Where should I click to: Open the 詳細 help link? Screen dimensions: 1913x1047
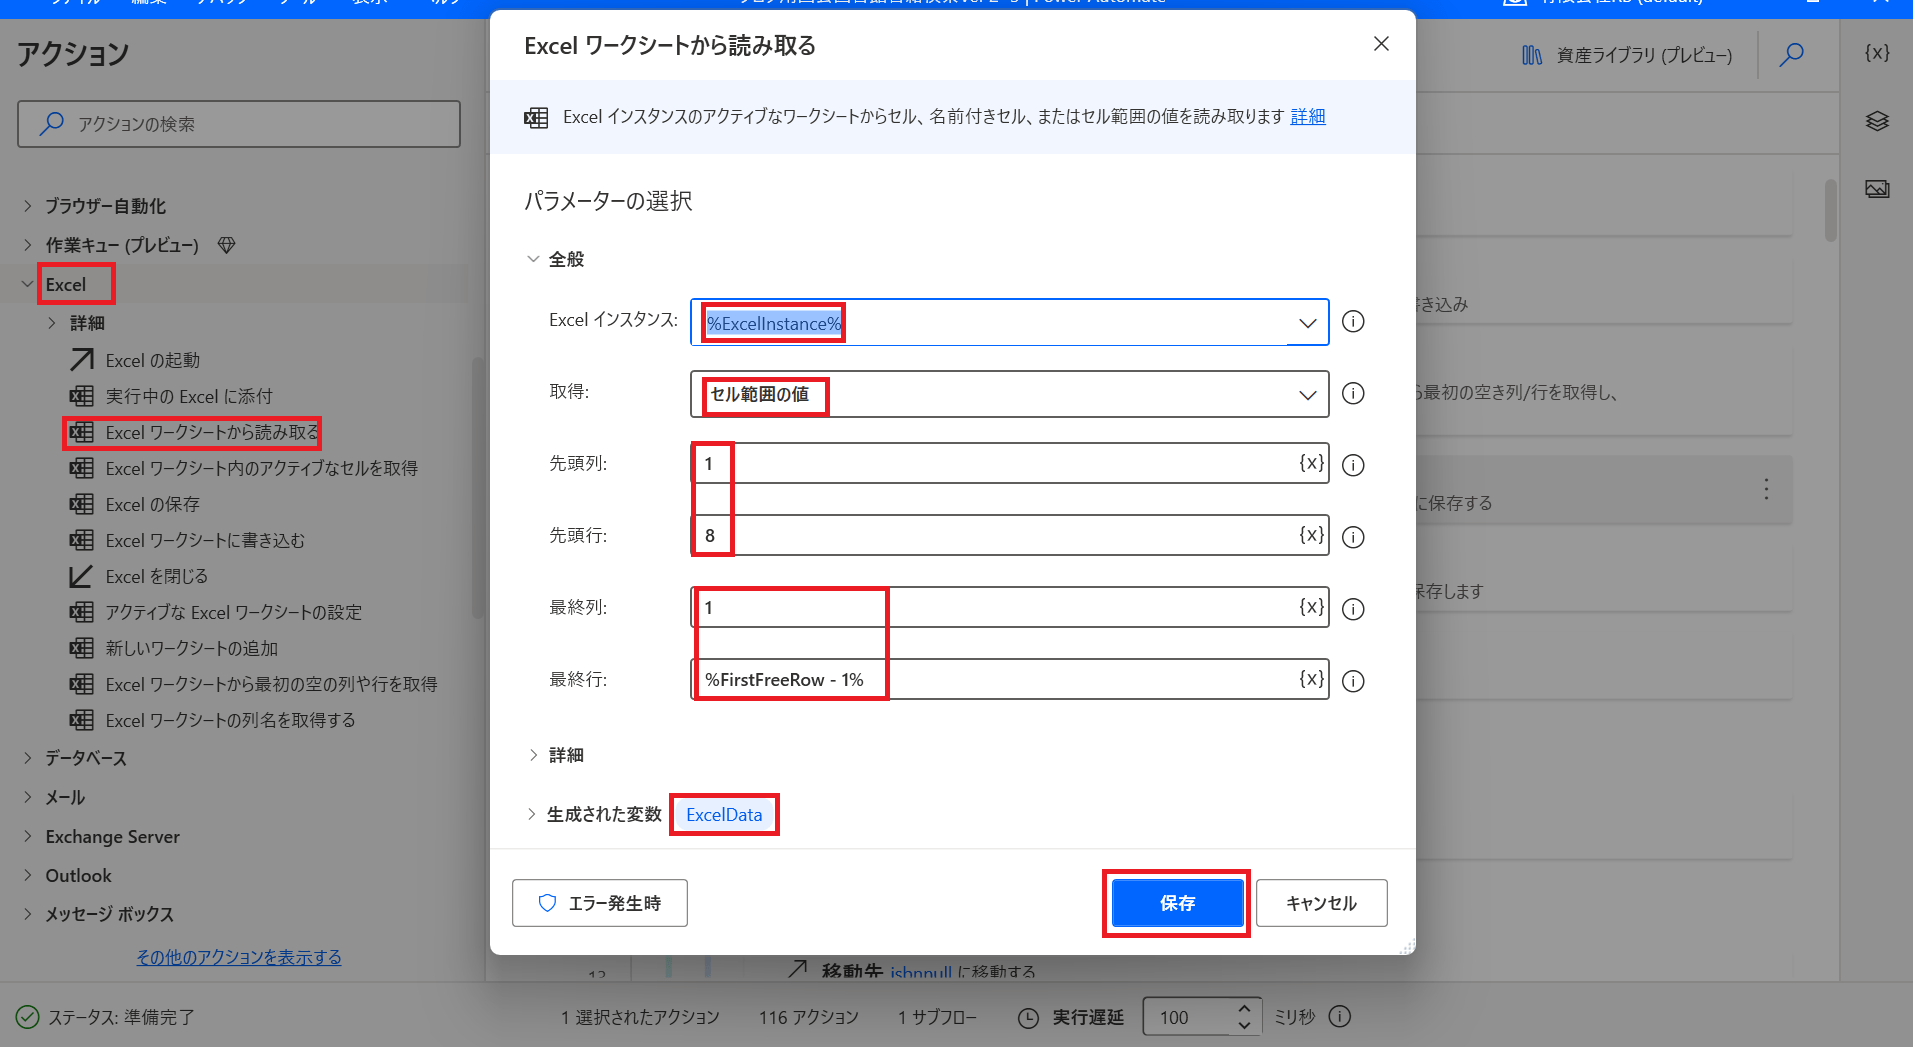(x=1308, y=117)
